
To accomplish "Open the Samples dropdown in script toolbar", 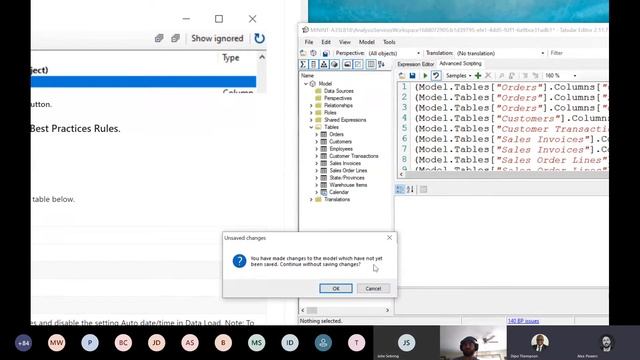I will point(458,76).
